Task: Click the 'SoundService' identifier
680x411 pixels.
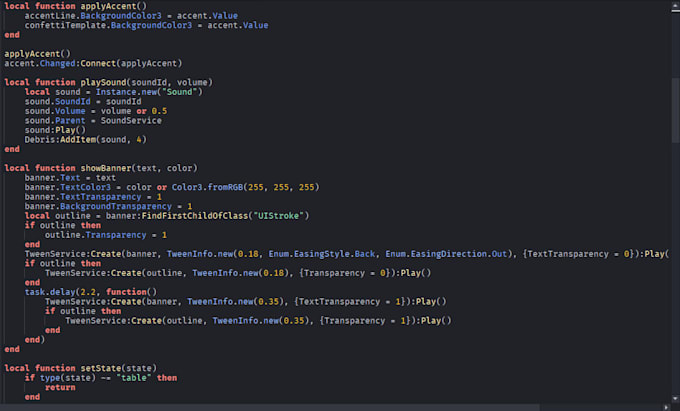Action: tap(131, 121)
